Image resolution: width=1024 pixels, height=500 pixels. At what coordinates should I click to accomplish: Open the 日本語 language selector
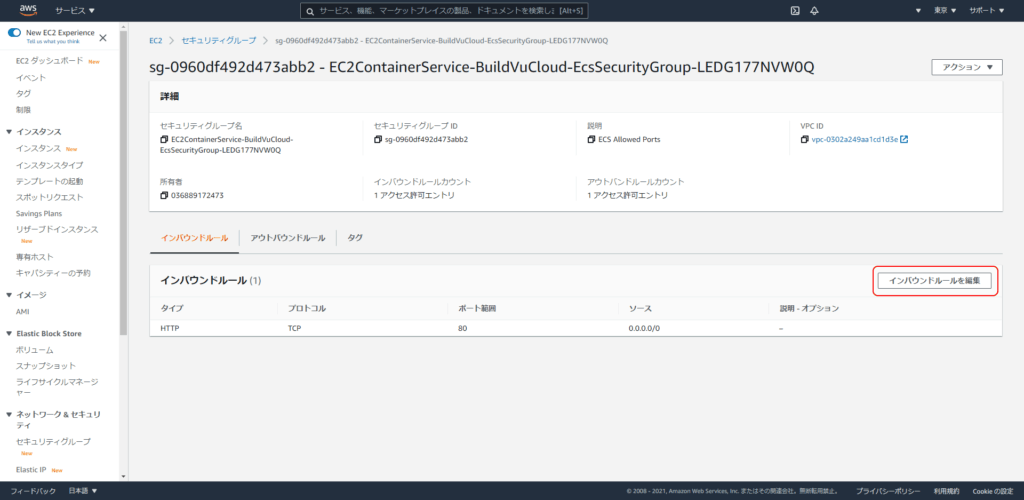[x=83, y=491]
